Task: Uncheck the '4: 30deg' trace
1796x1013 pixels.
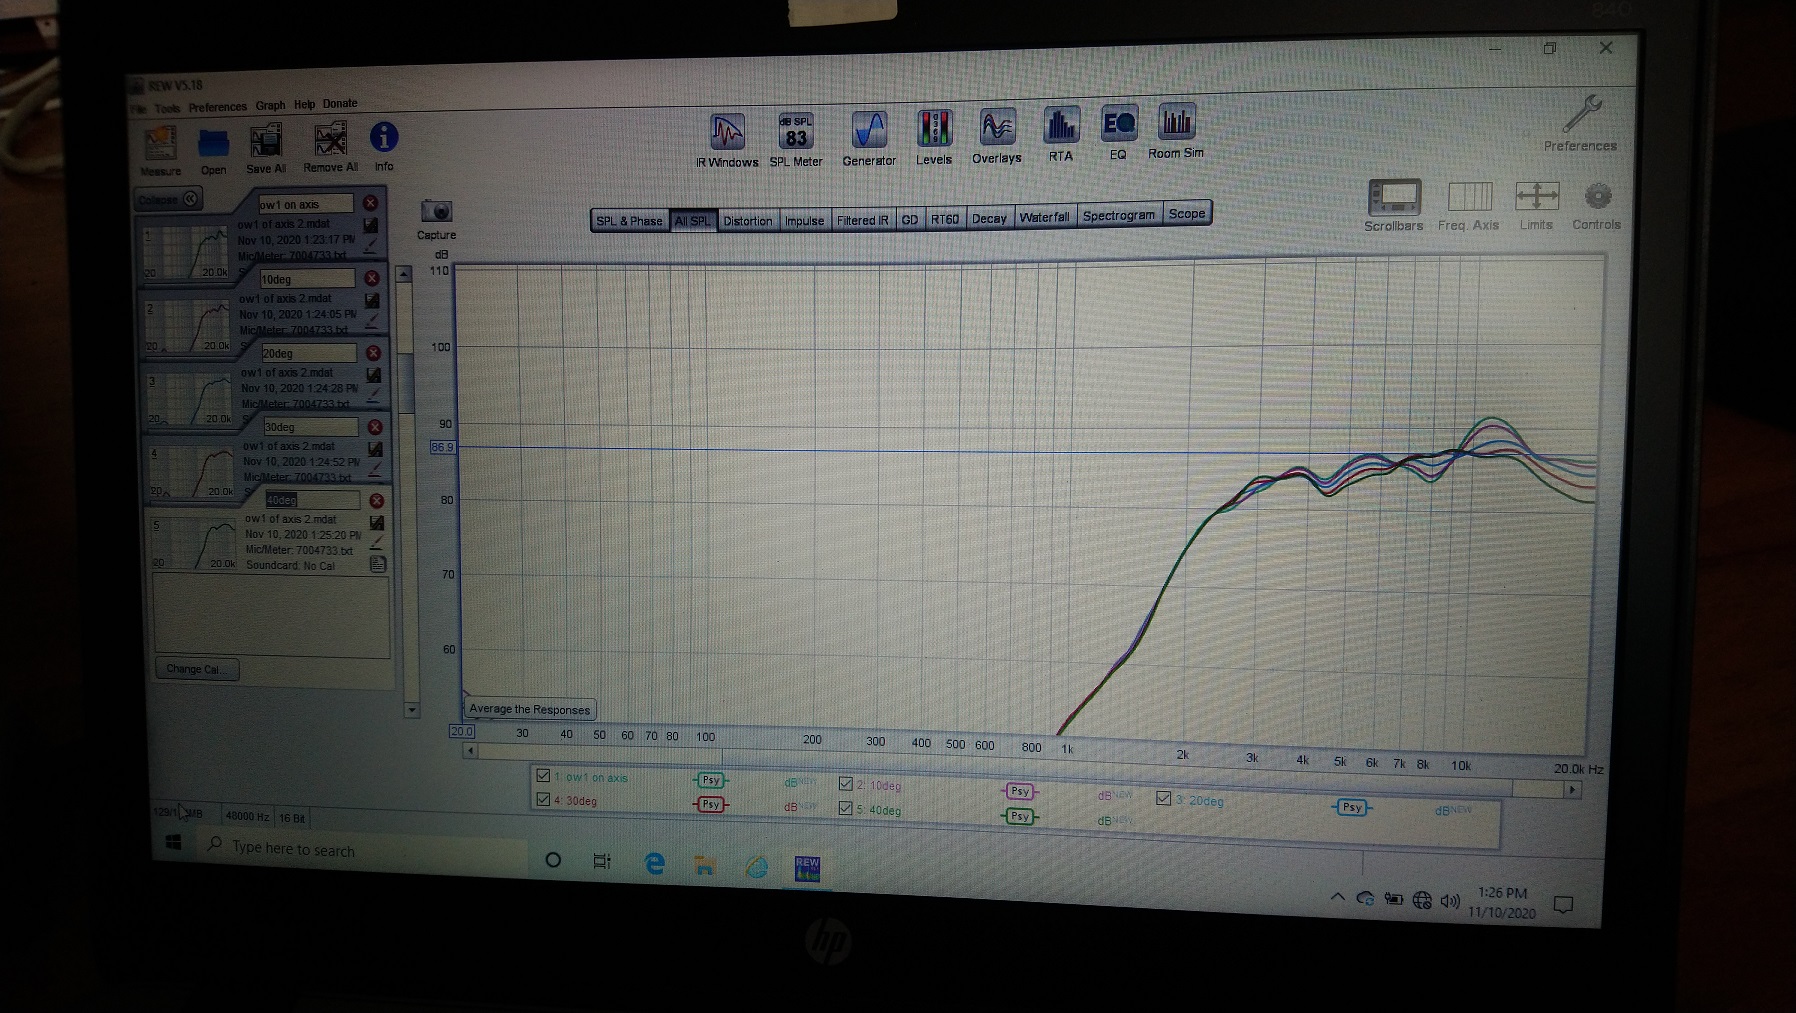Action: tap(543, 799)
